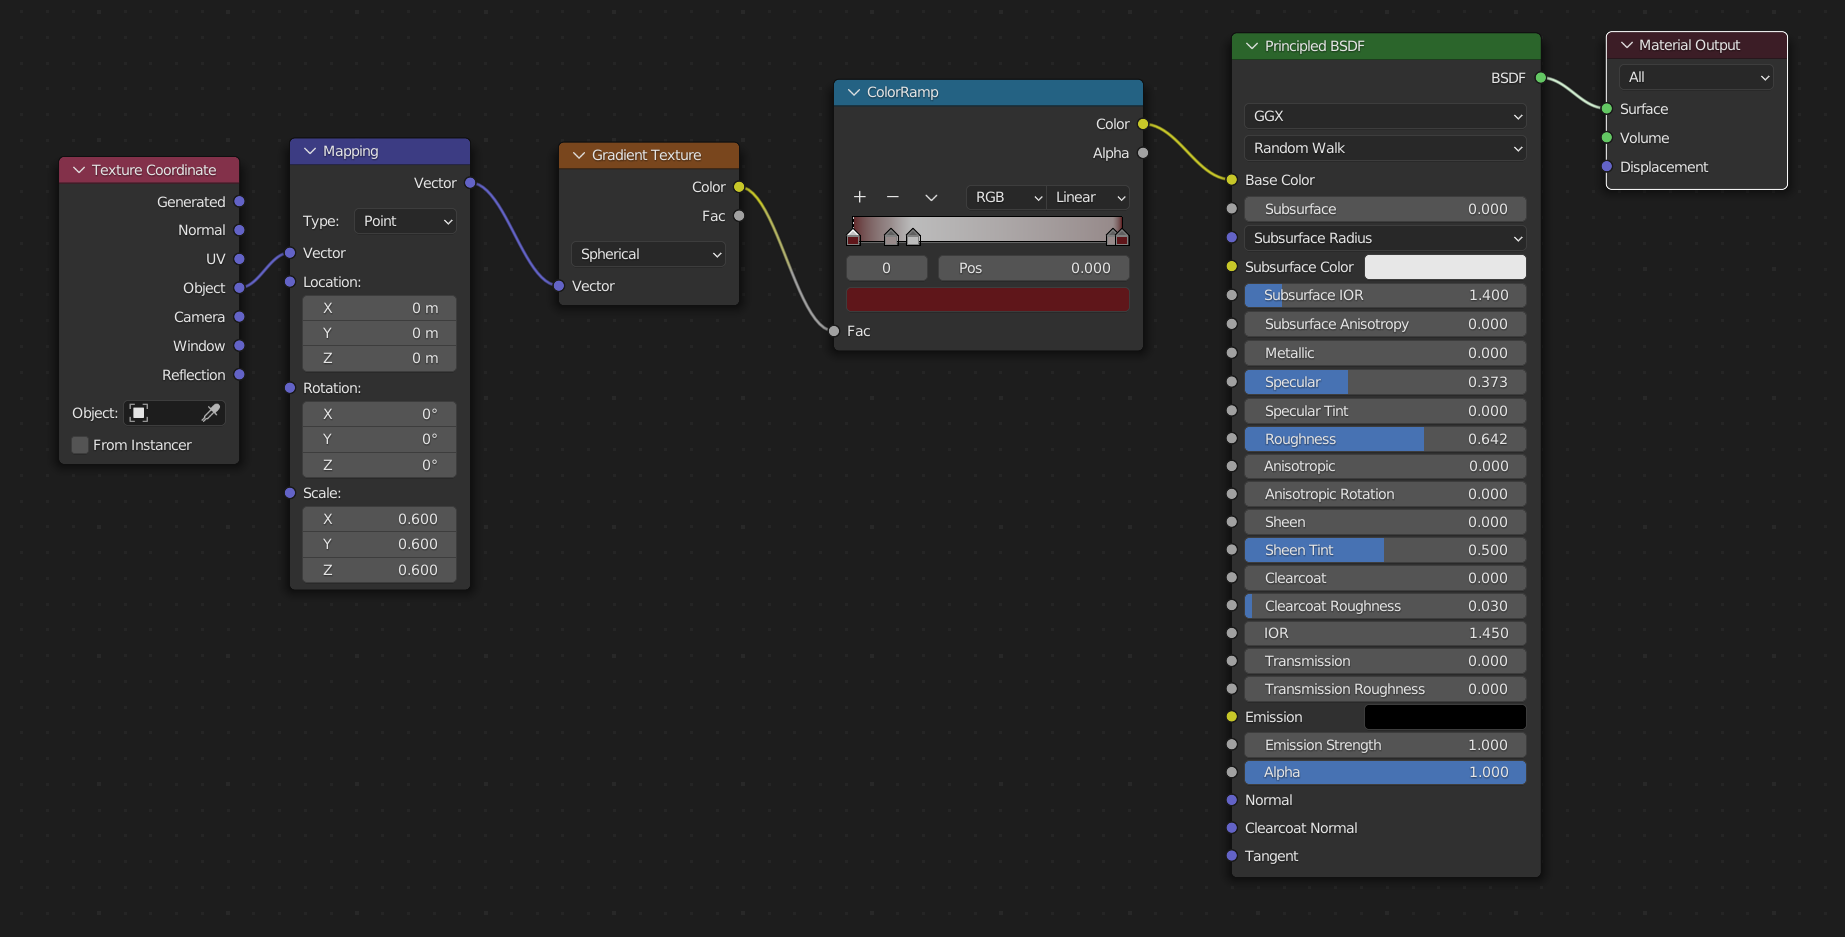This screenshot has width=1845, height=937.
Task: Open the Spherical gradient type dropdown
Action: pos(648,254)
